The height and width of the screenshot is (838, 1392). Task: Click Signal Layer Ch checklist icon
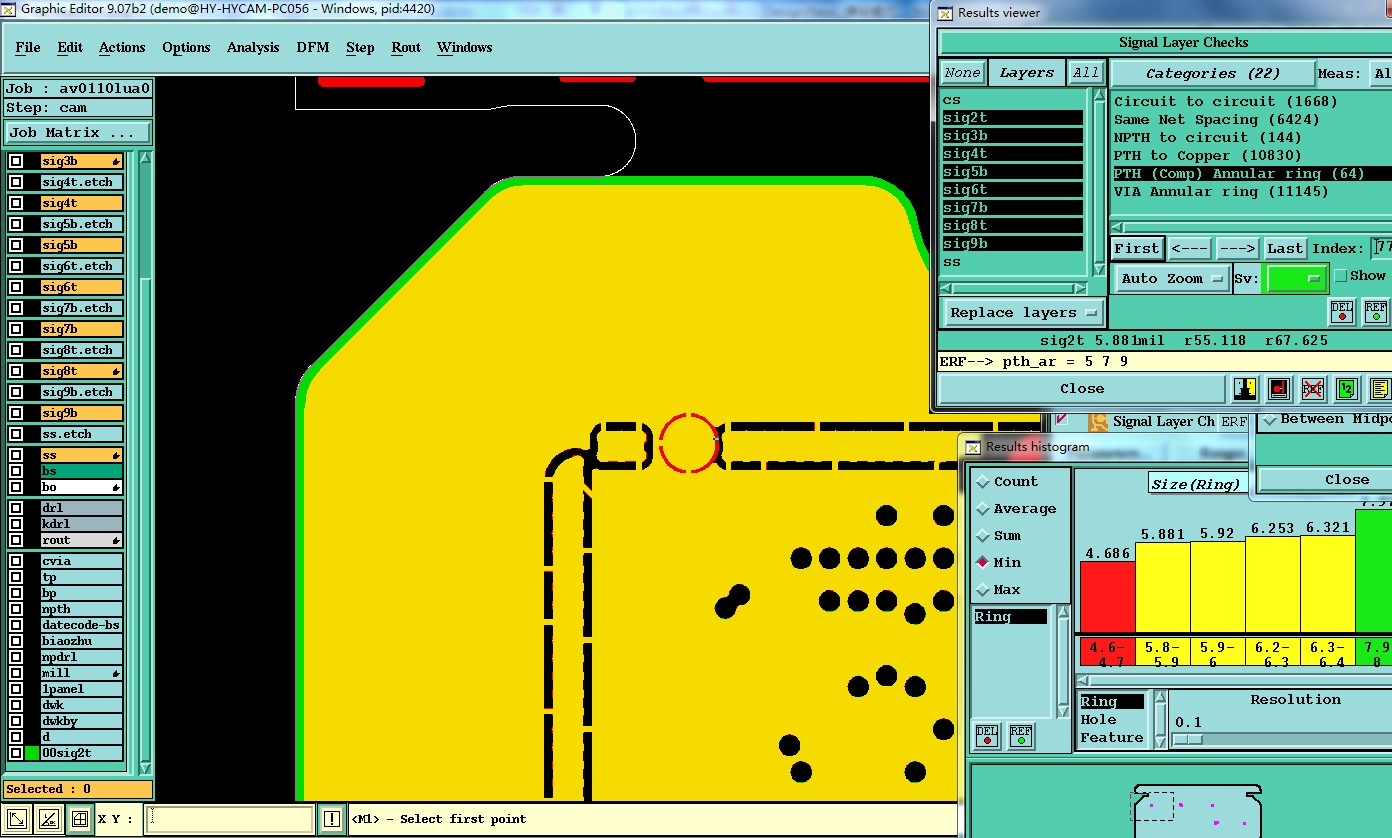click(x=1098, y=422)
